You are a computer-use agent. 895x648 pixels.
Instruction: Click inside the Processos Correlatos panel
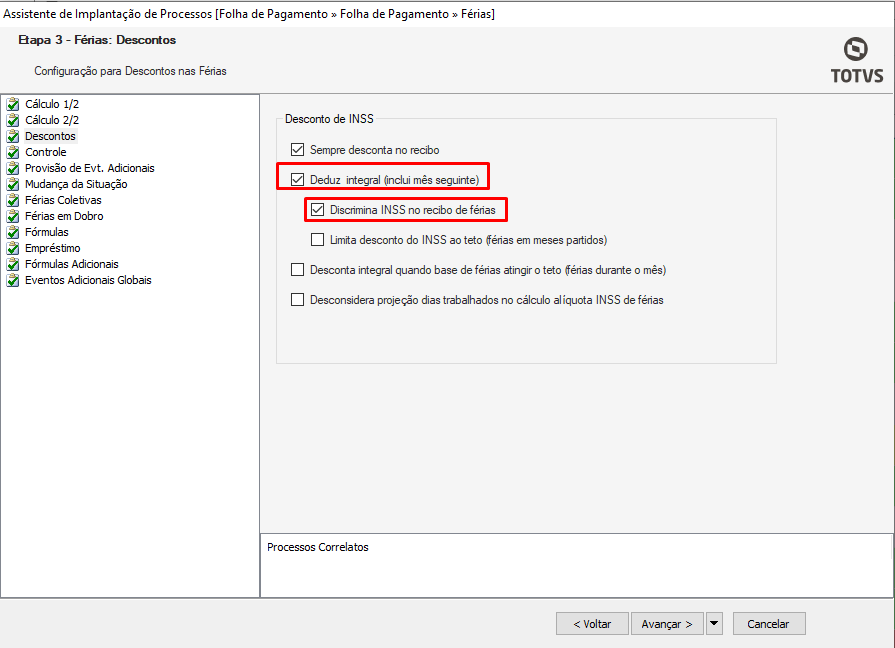click(x=575, y=572)
